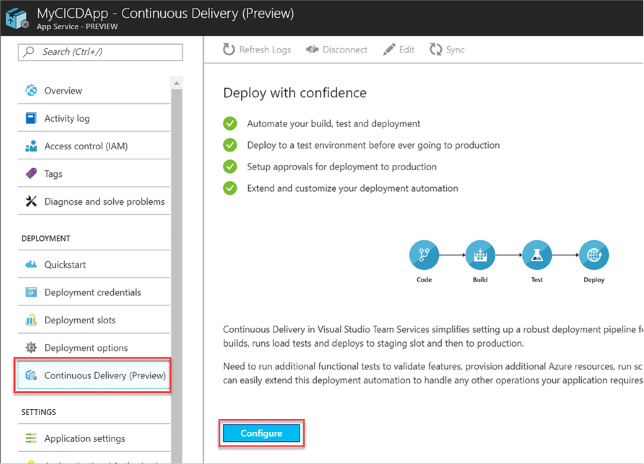Open Deployment slots entry
Viewport: 644px width, 464px height.
[x=94, y=320]
